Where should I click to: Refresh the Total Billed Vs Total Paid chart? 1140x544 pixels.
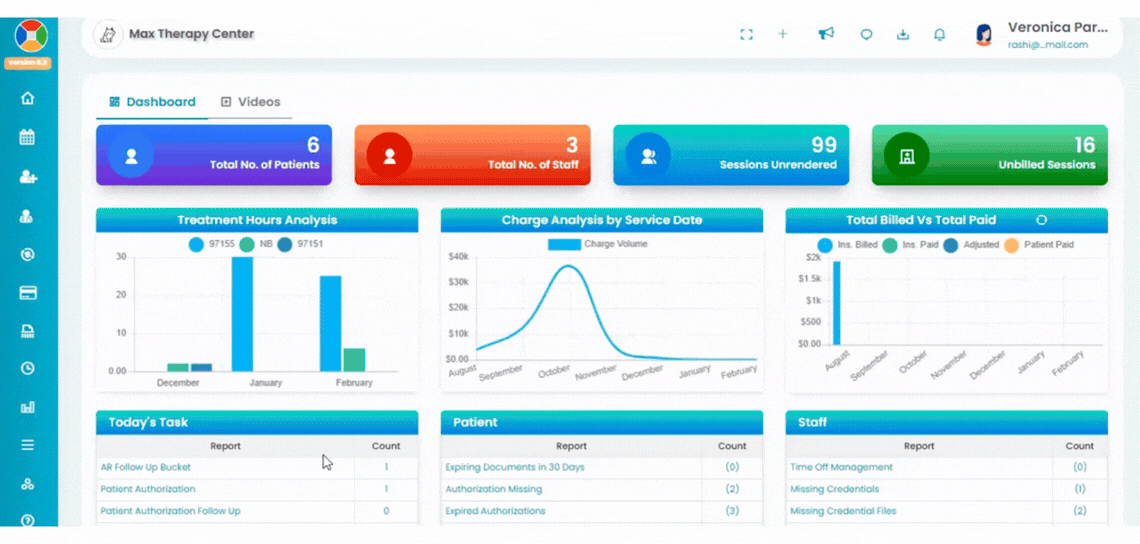coord(1040,220)
